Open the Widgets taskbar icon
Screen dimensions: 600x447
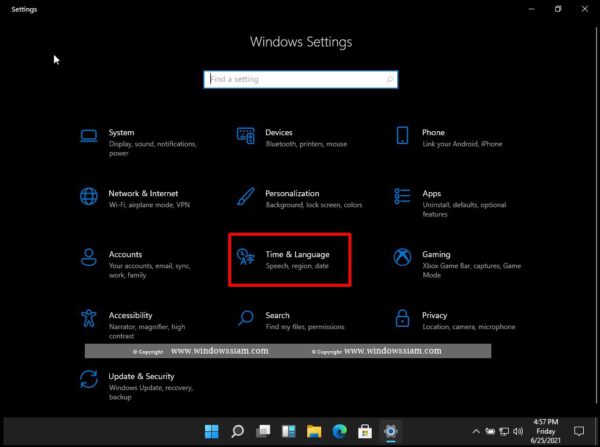point(289,432)
